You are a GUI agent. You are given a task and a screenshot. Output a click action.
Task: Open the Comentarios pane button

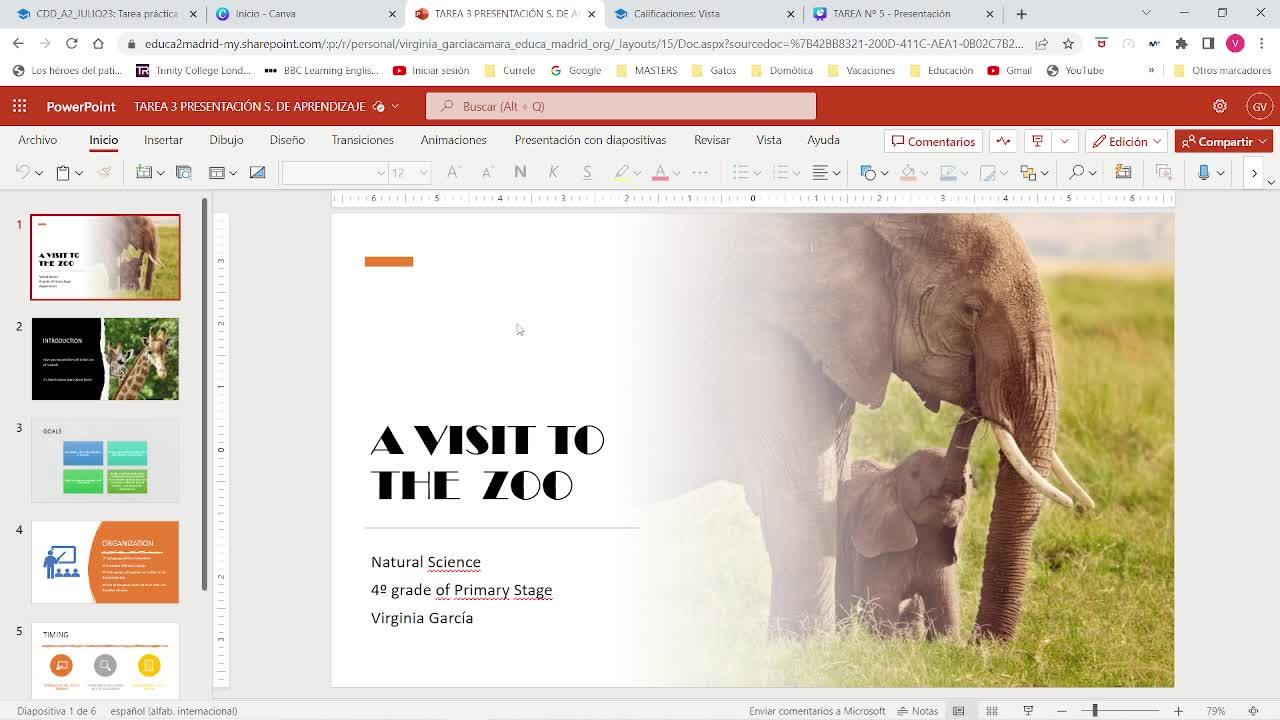tap(933, 141)
